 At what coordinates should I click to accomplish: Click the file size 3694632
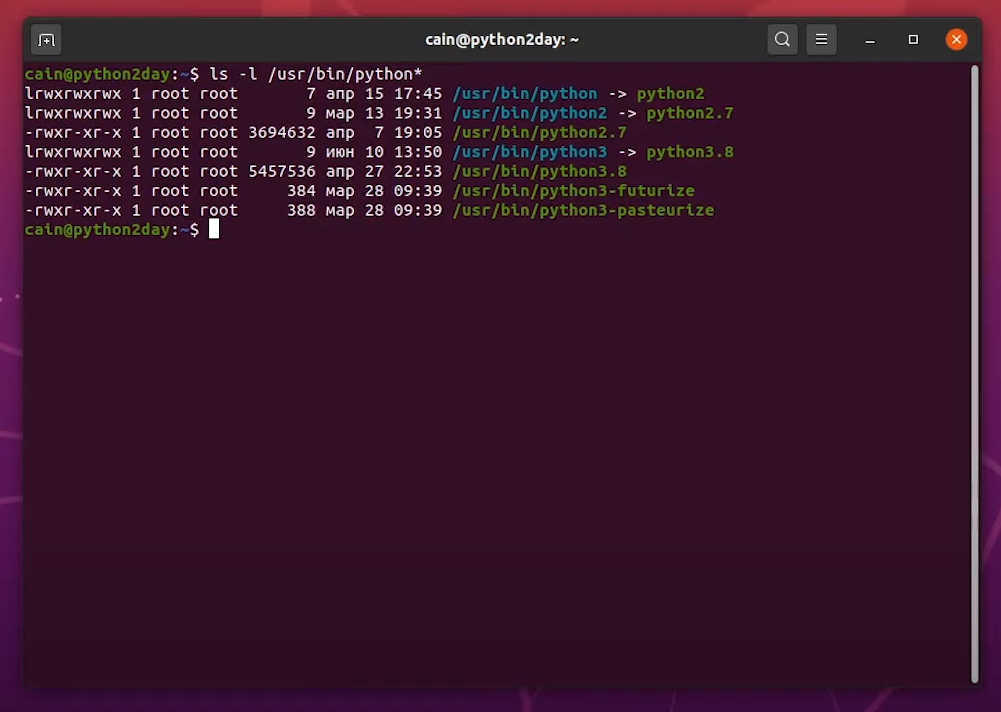(x=282, y=133)
